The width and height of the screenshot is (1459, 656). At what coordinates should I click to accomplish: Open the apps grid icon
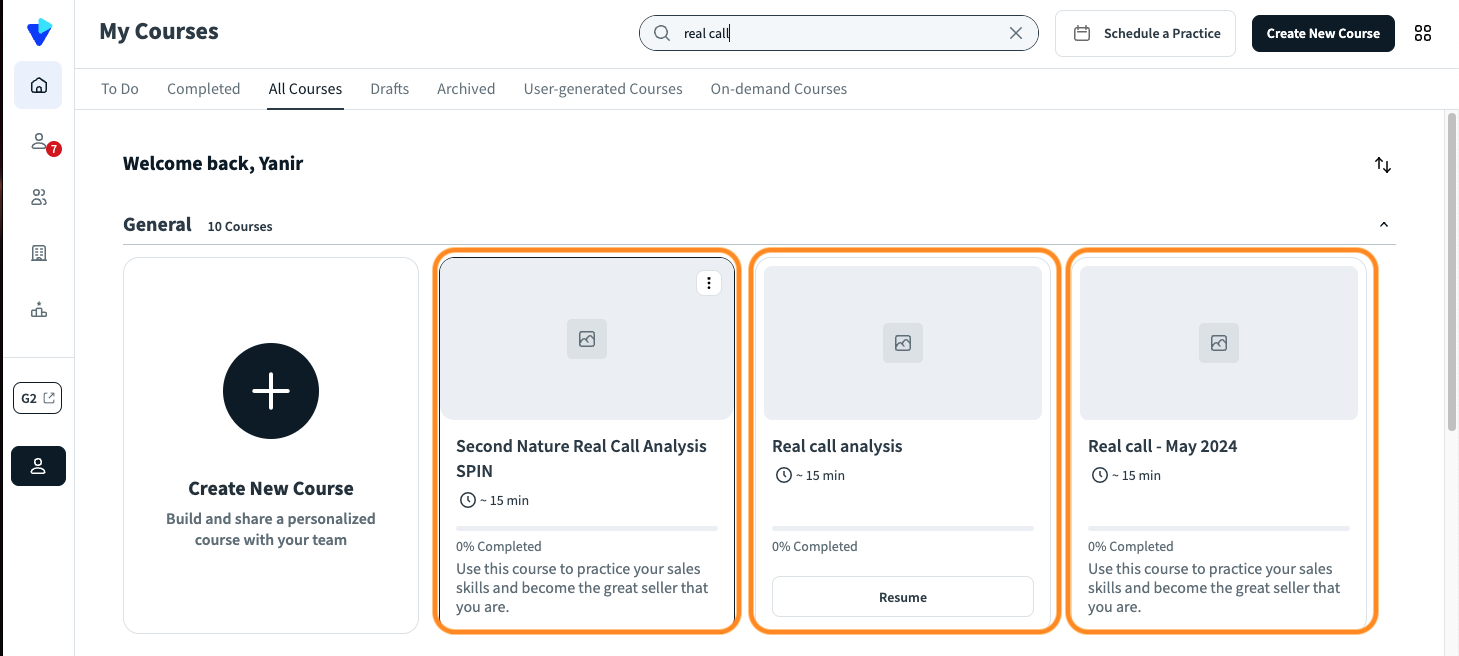click(x=1423, y=33)
